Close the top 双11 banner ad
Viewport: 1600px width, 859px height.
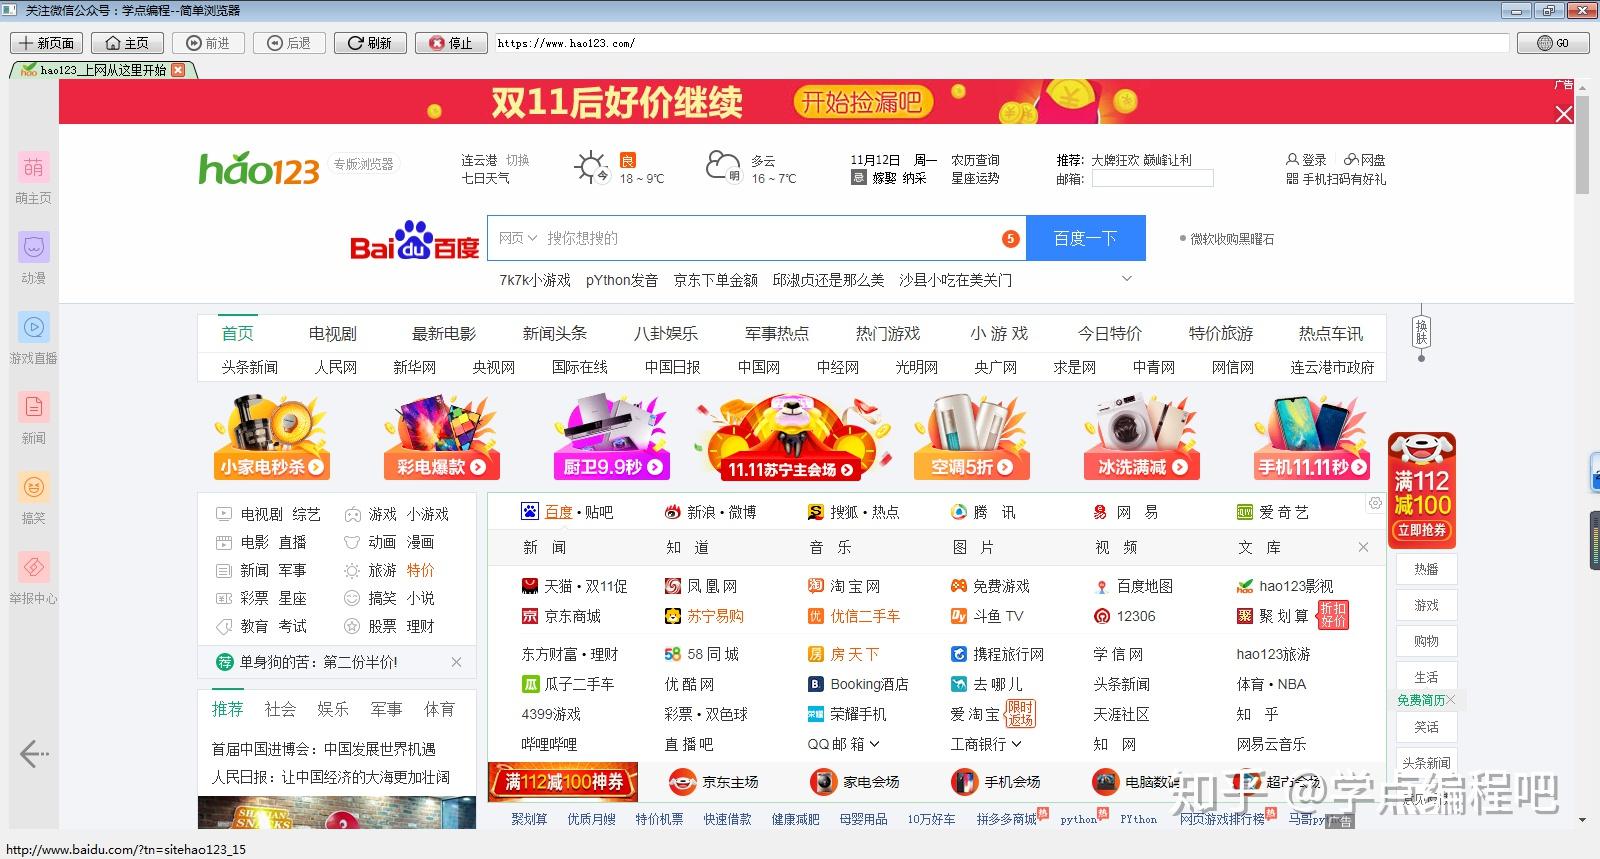coord(1564,114)
